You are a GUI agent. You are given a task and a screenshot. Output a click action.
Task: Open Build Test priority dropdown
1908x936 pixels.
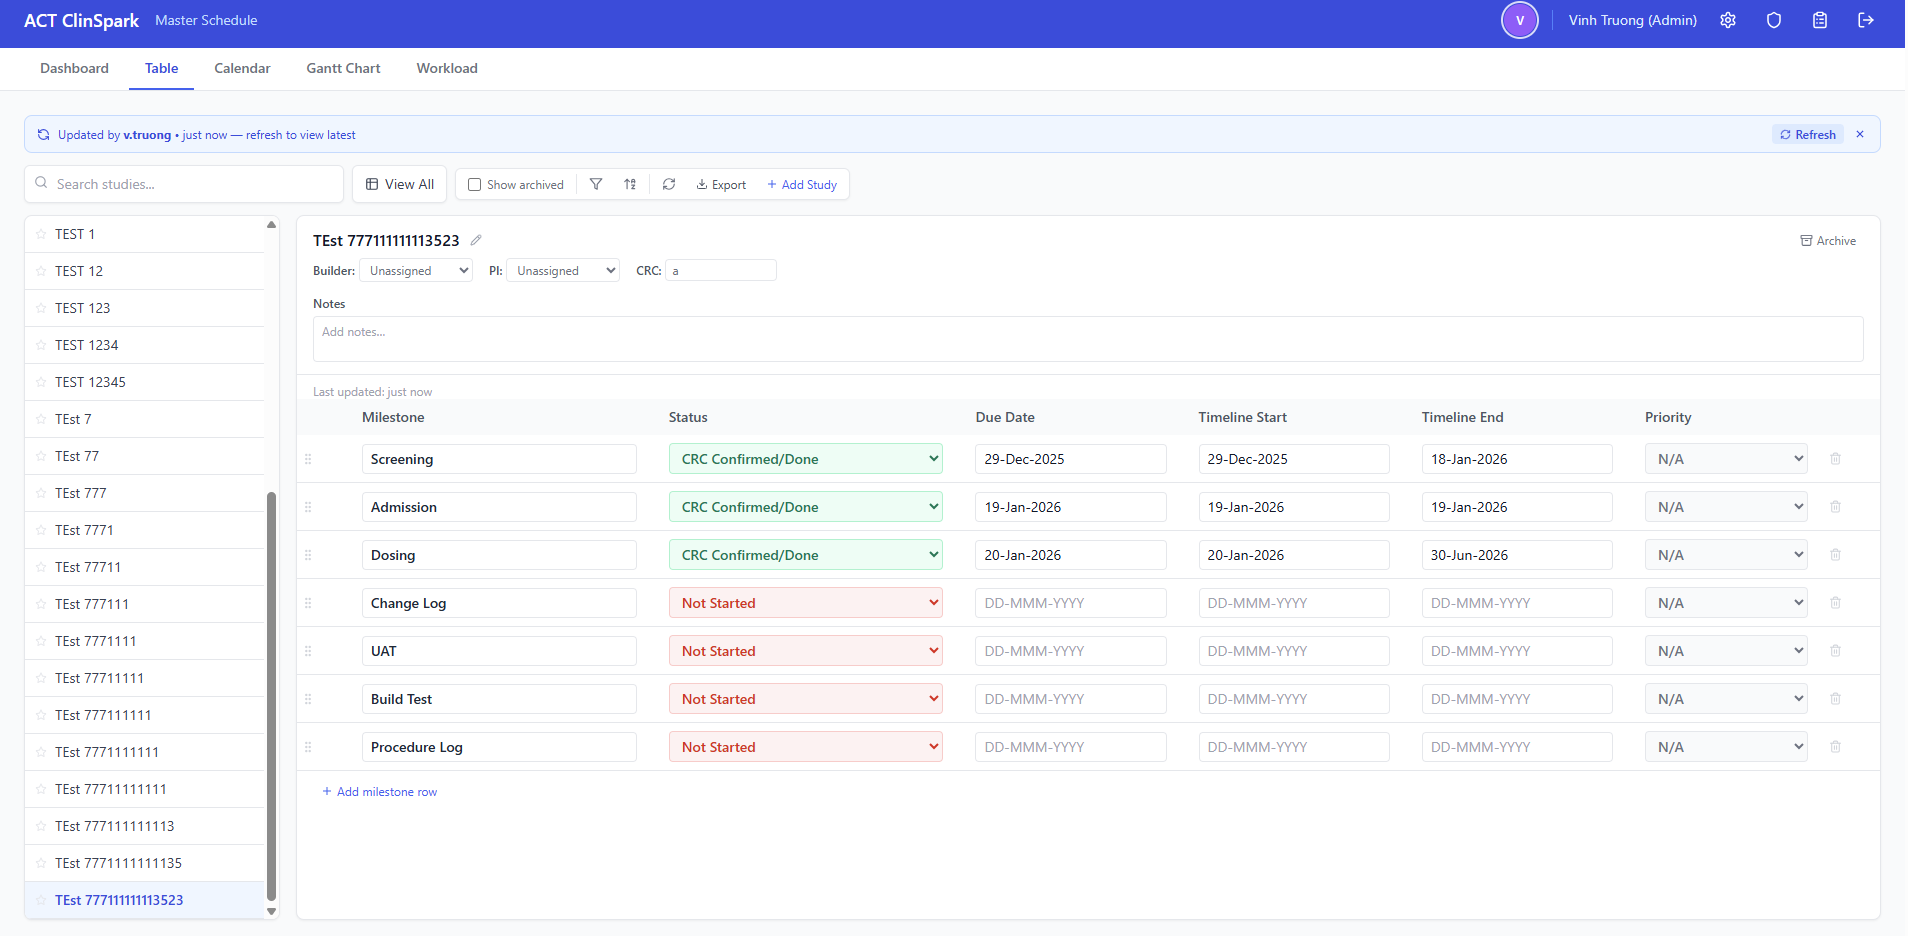click(x=1726, y=699)
